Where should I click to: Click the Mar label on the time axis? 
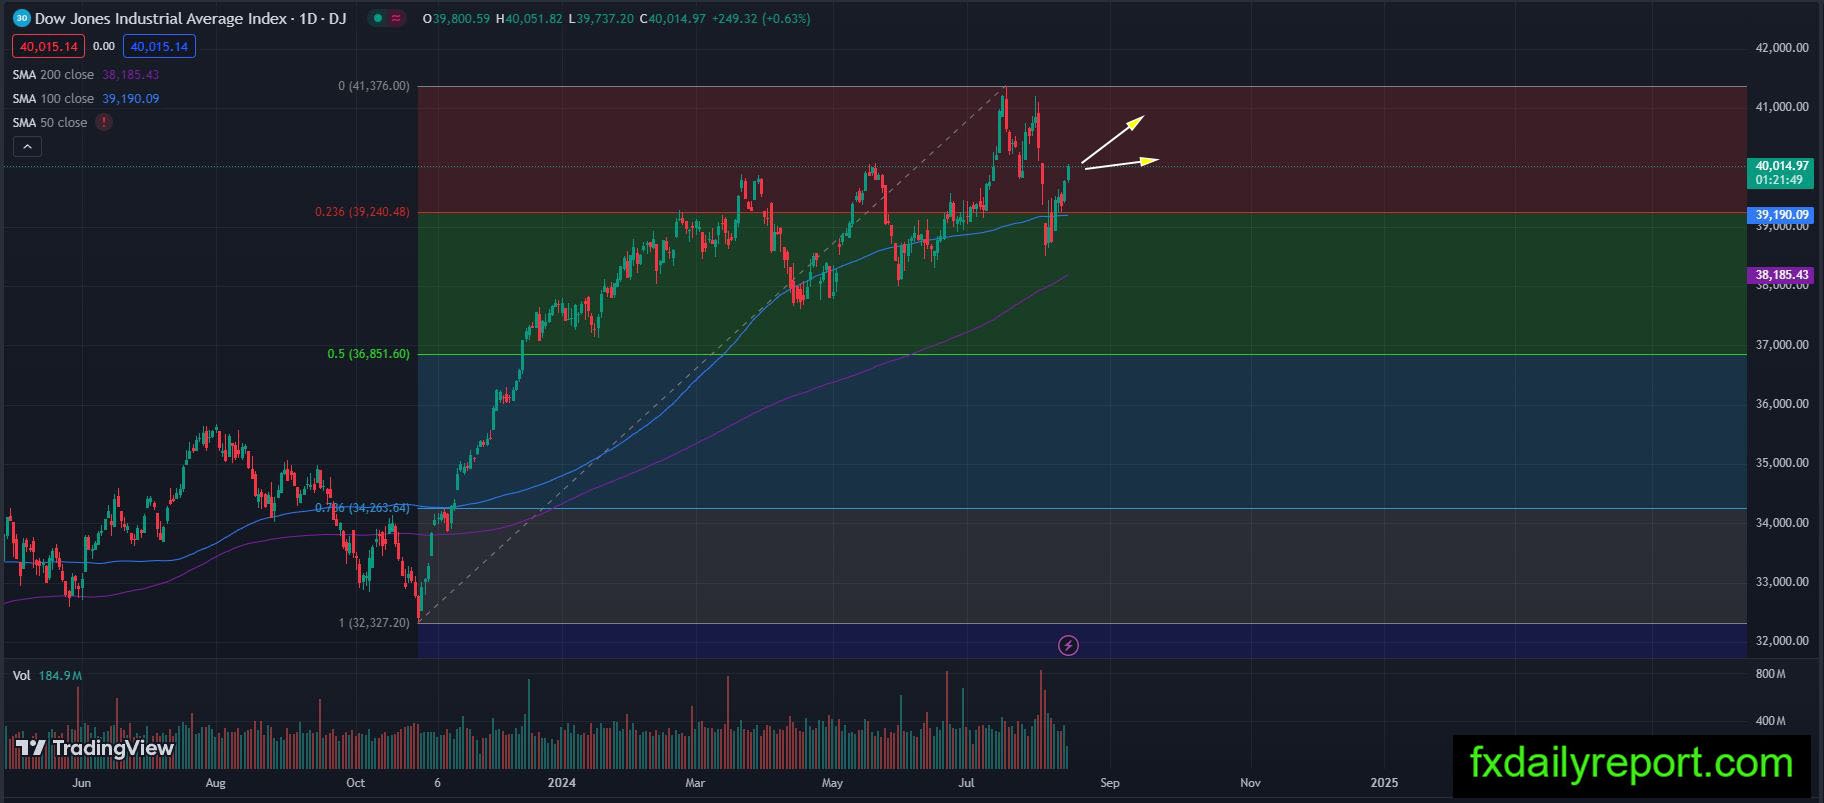(x=695, y=783)
